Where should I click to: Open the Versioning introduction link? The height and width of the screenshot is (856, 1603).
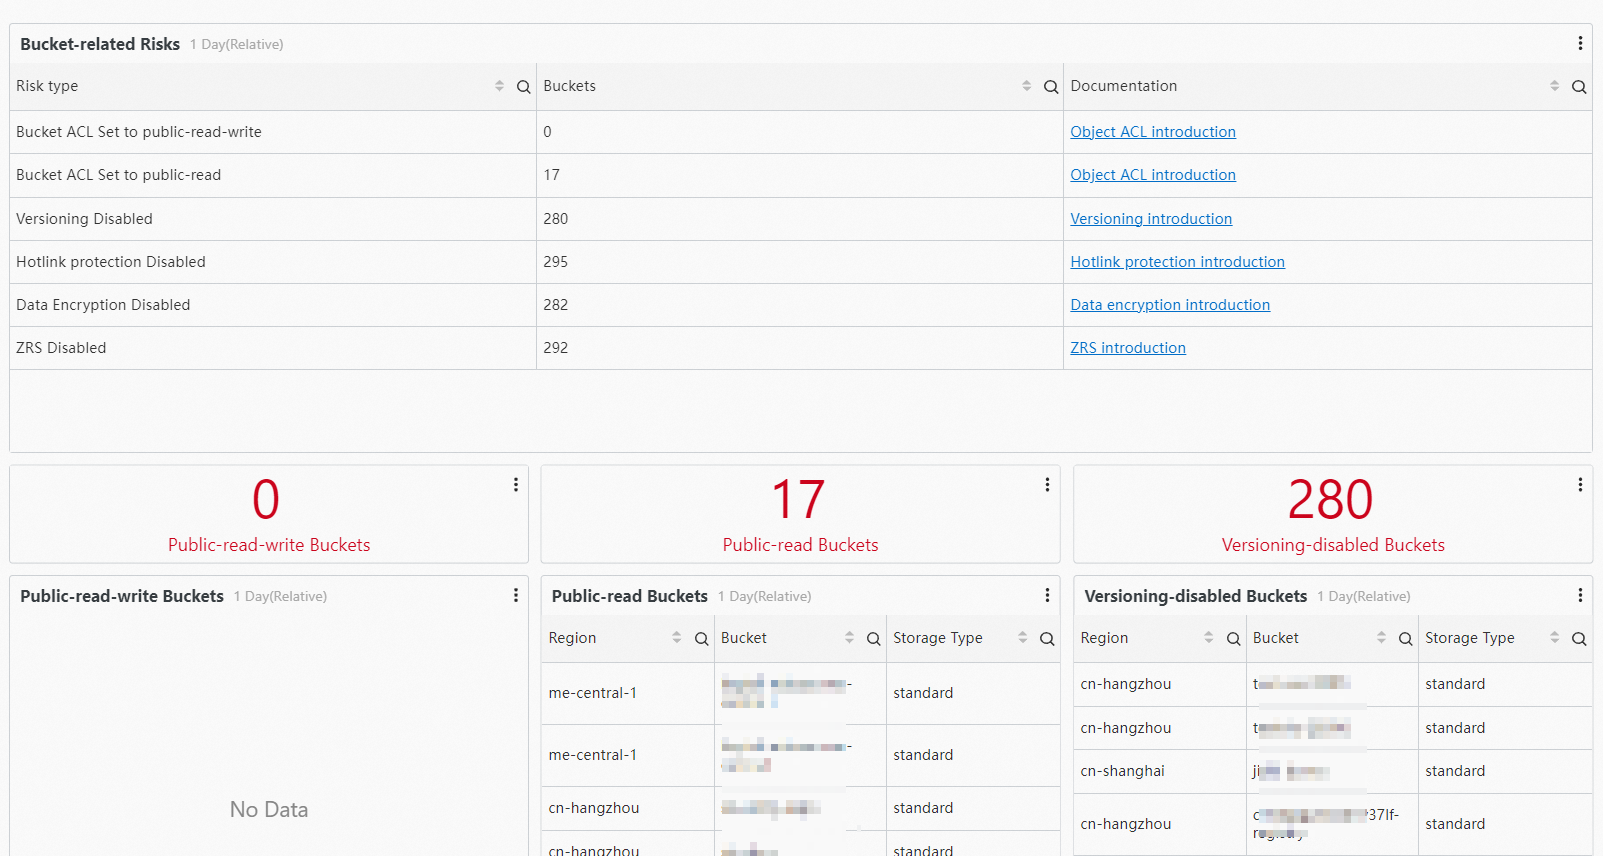[x=1151, y=219]
